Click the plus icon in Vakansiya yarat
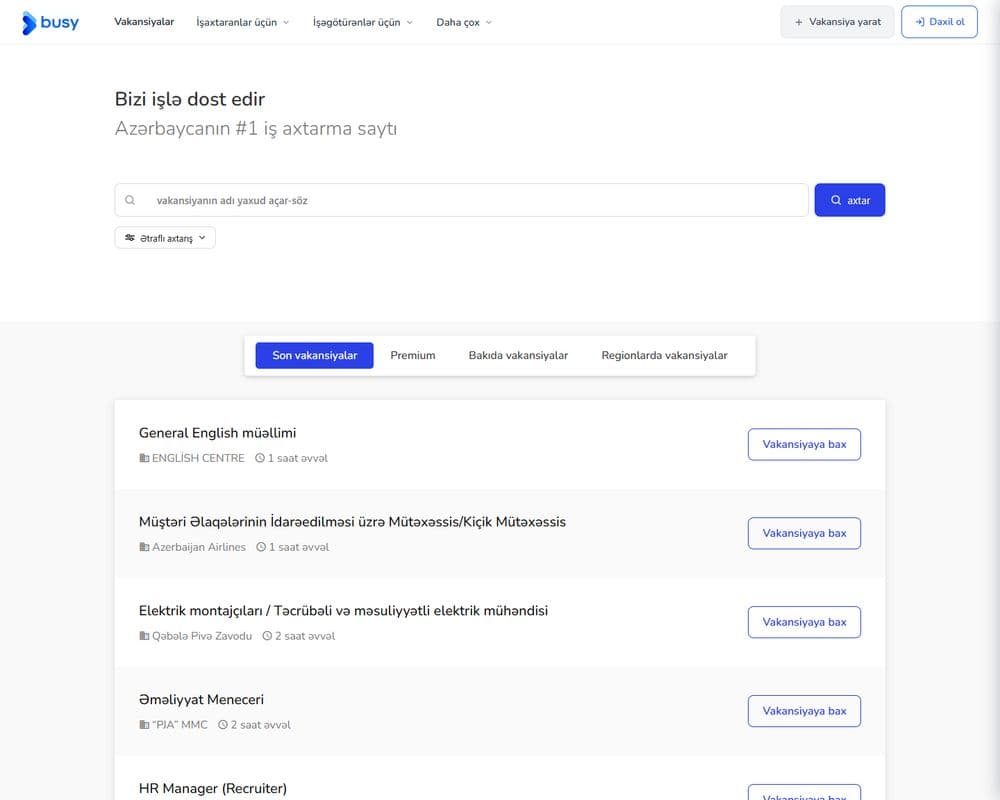This screenshot has width=1000, height=800. (798, 22)
